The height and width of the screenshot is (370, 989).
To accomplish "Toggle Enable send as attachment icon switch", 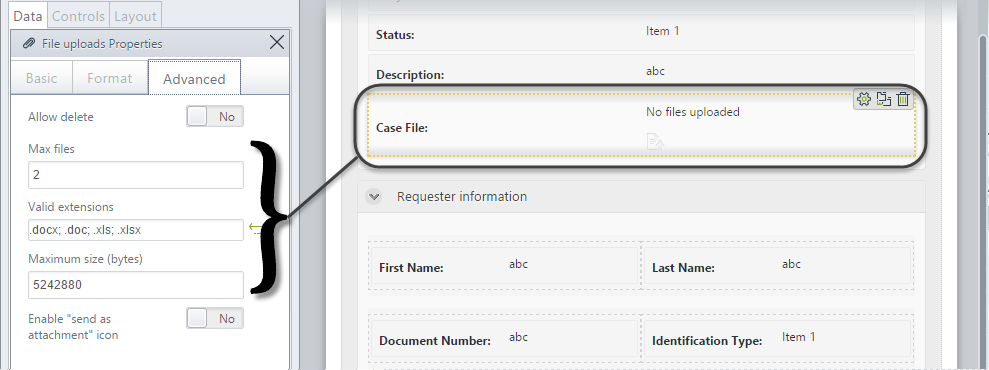I will 215,318.
